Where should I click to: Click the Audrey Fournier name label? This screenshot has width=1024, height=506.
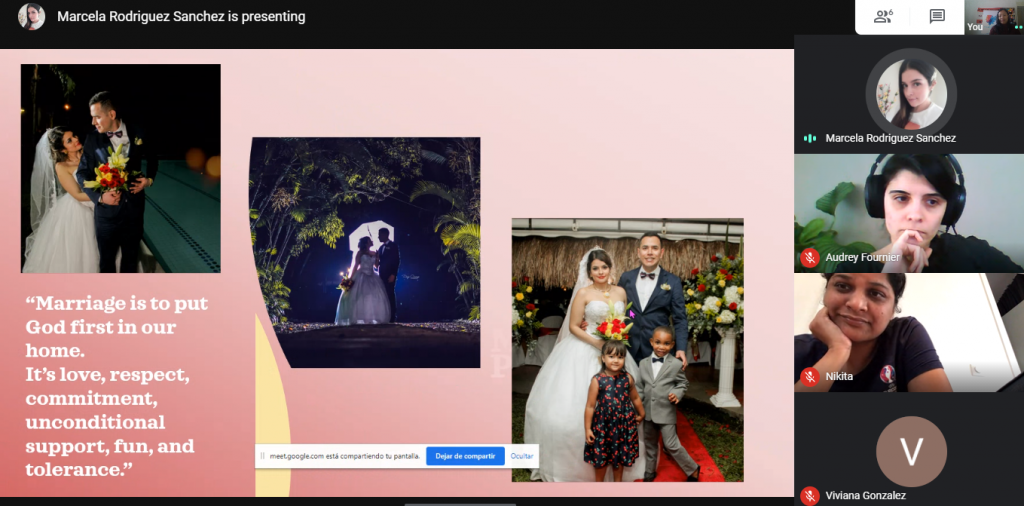pos(862,257)
